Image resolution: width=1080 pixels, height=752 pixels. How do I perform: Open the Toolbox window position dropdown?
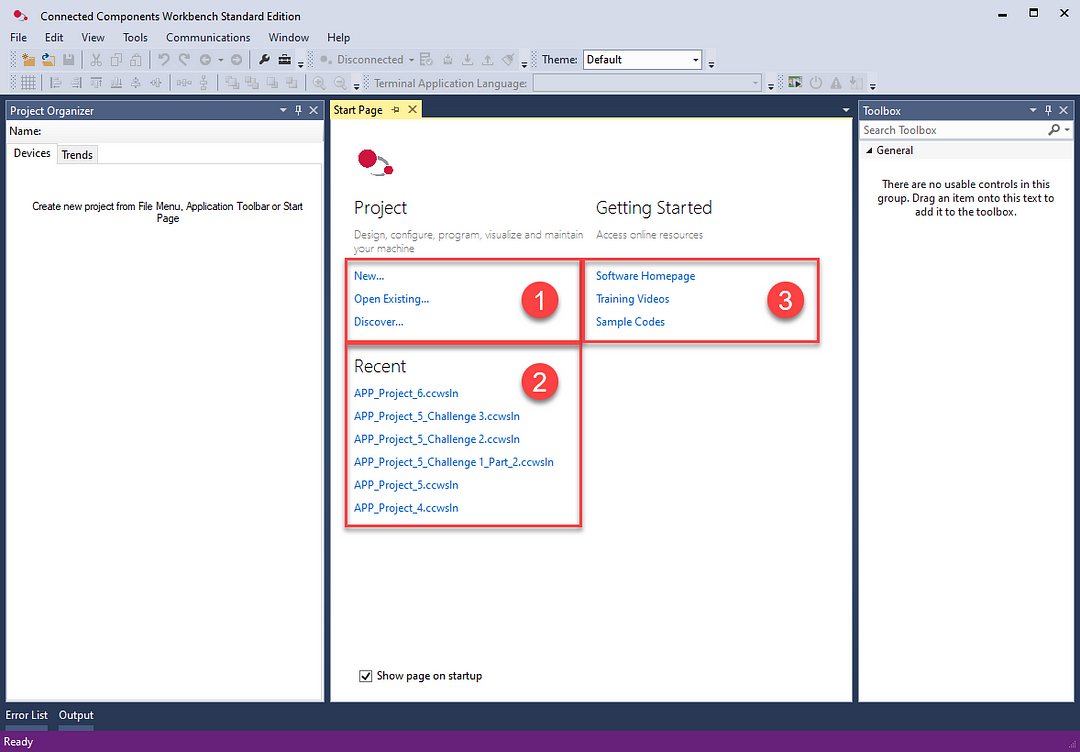1033,110
